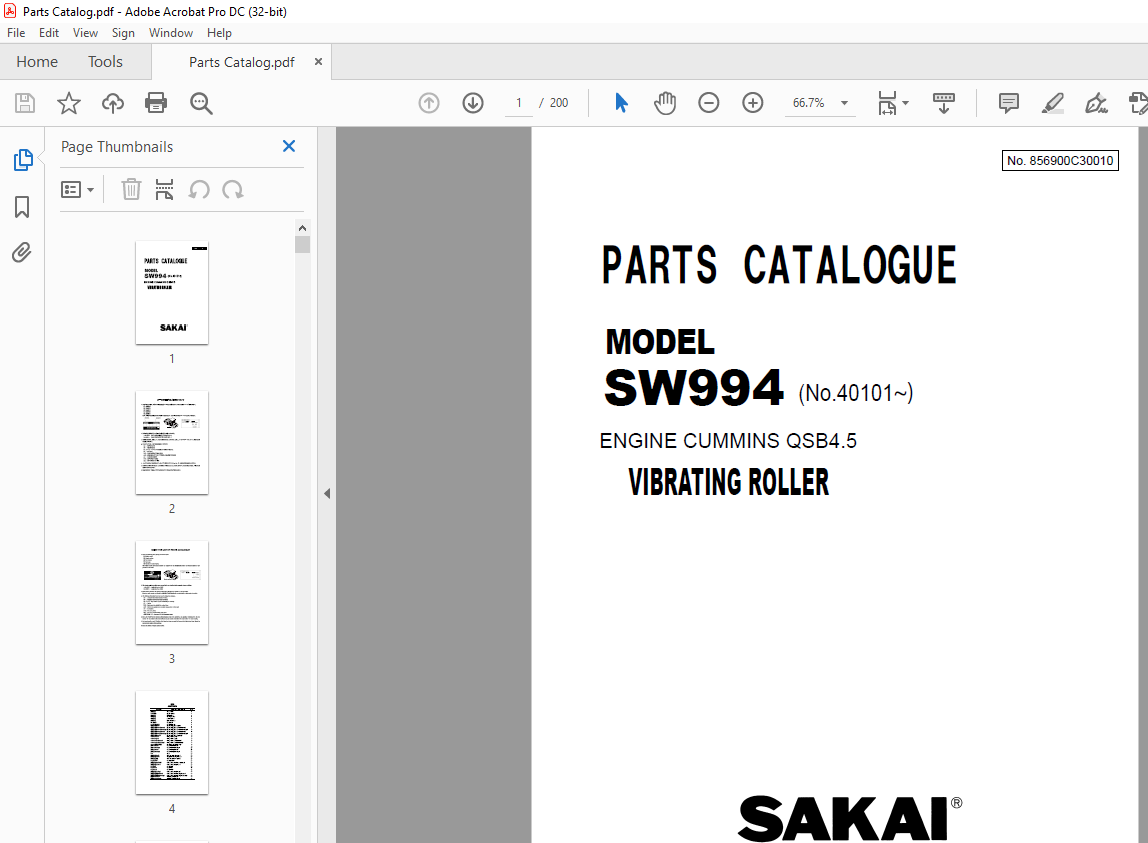Click the Print pages thumbnail icon

165,190
